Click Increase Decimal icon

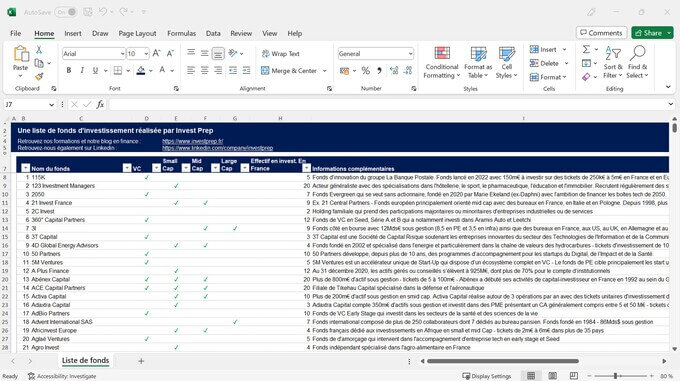pyautogui.click(x=394, y=71)
